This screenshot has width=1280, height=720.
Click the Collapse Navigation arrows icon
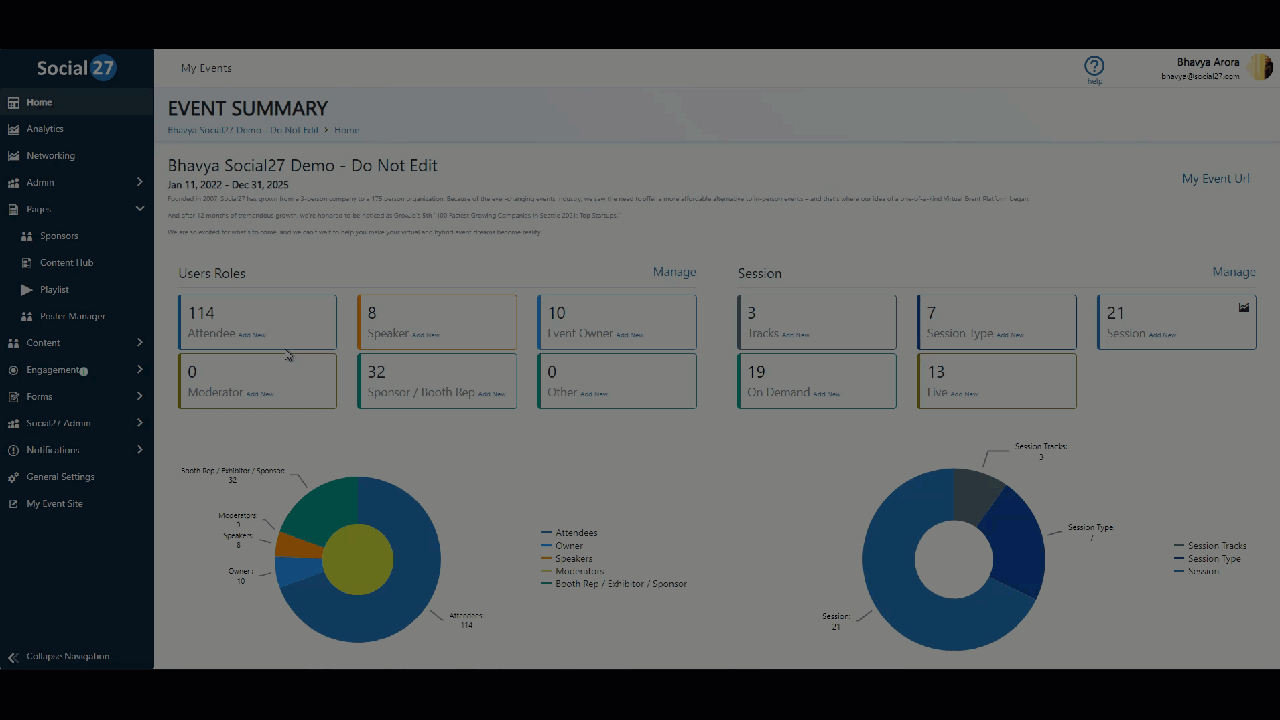pos(14,657)
